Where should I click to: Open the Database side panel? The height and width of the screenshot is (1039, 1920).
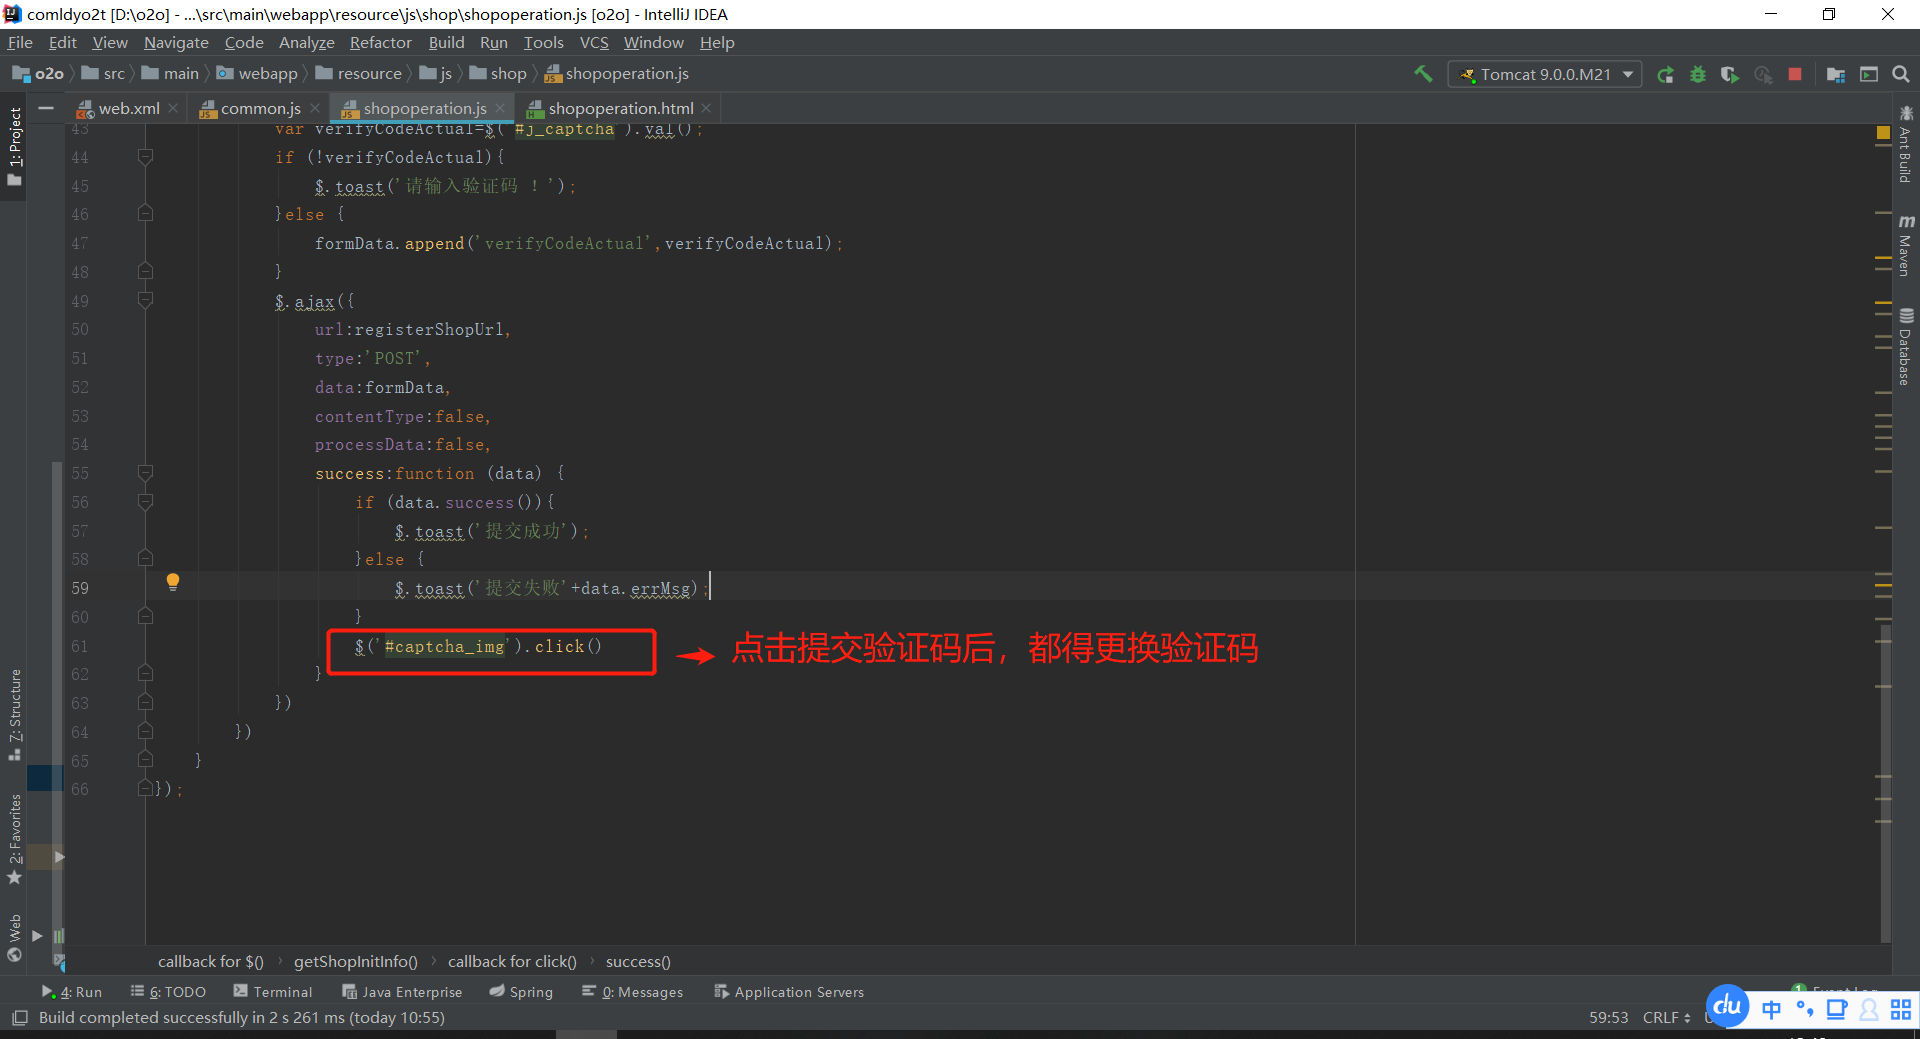tap(1905, 347)
